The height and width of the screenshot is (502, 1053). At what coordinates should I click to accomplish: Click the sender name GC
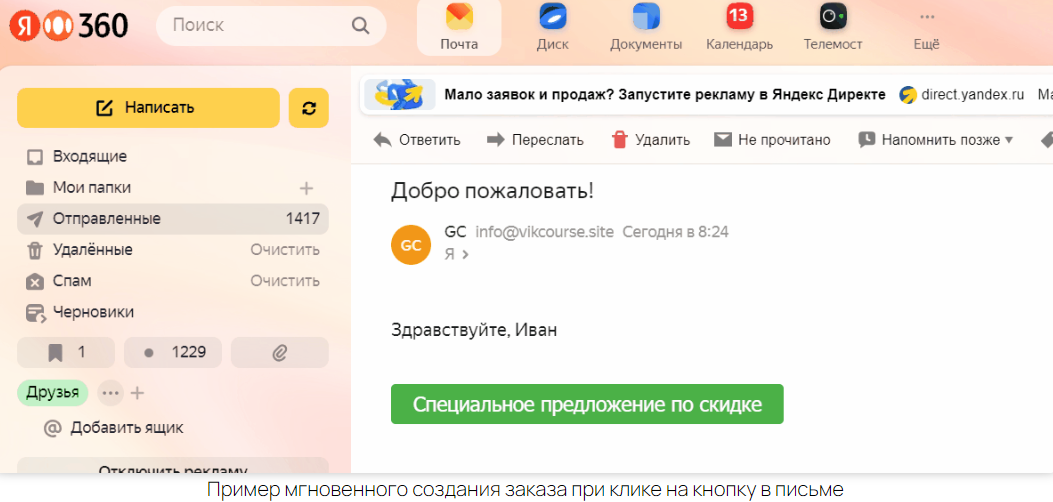(455, 232)
